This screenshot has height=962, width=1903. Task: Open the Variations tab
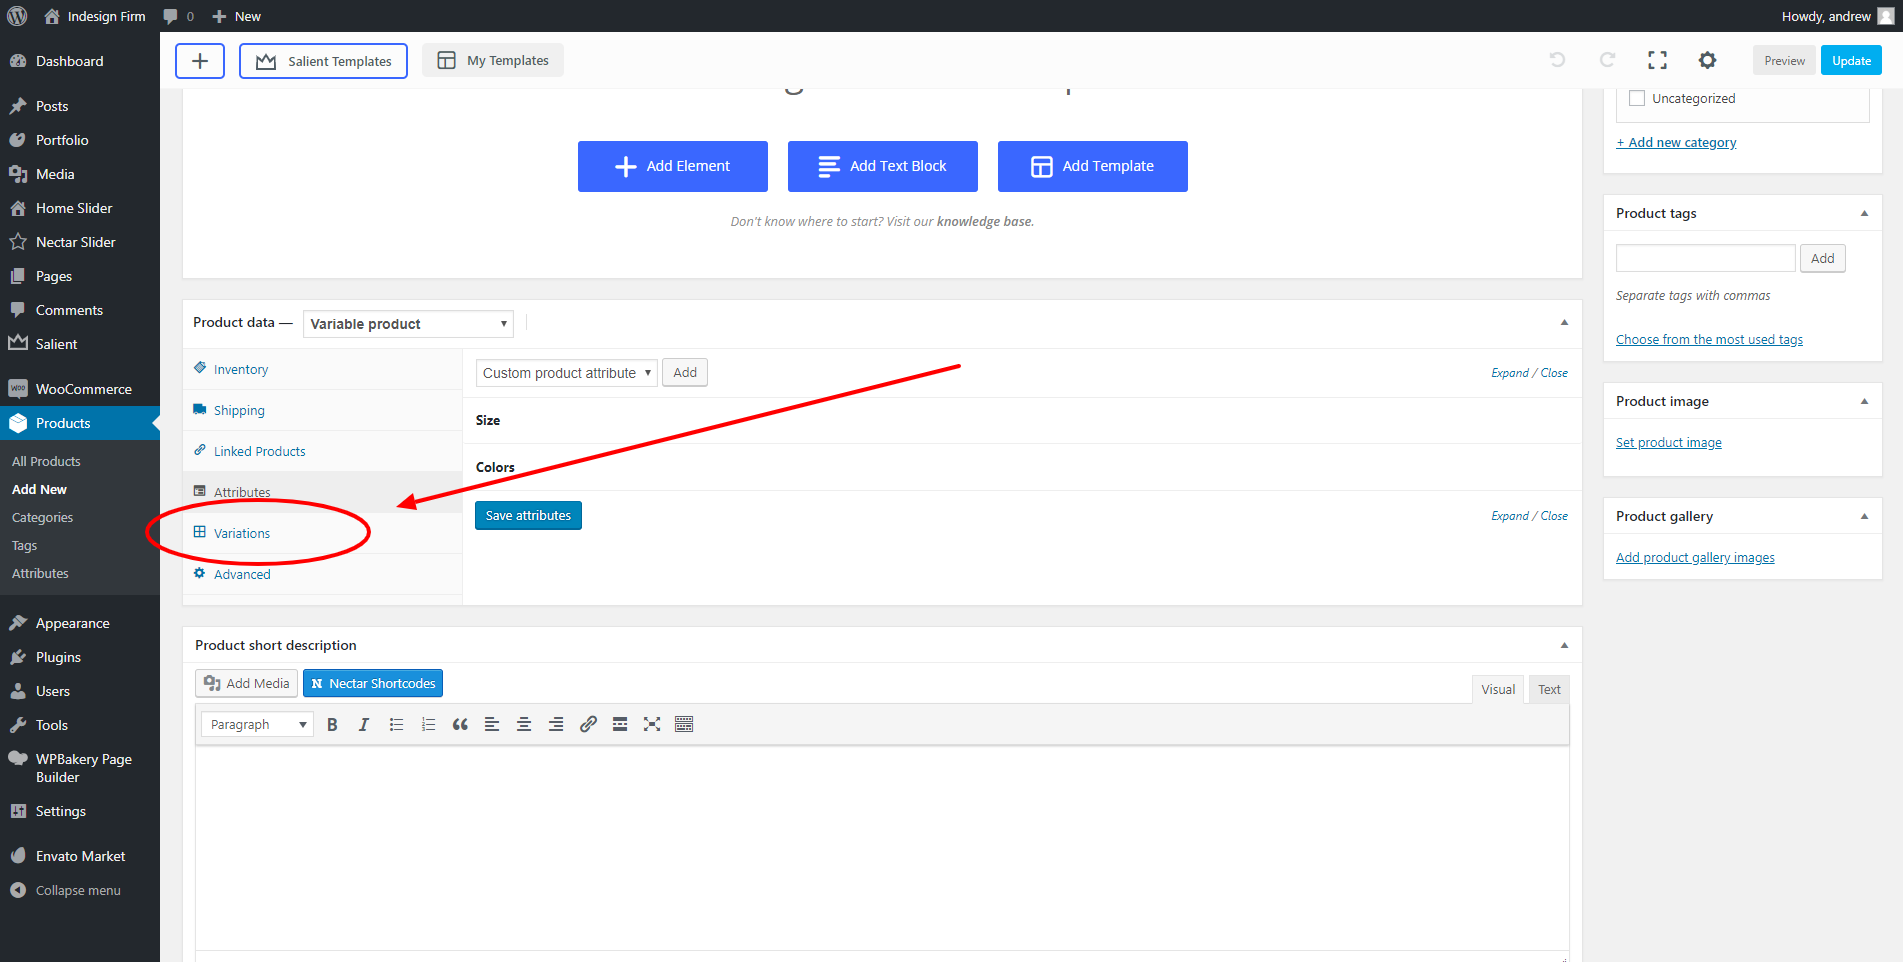(x=242, y=534)
